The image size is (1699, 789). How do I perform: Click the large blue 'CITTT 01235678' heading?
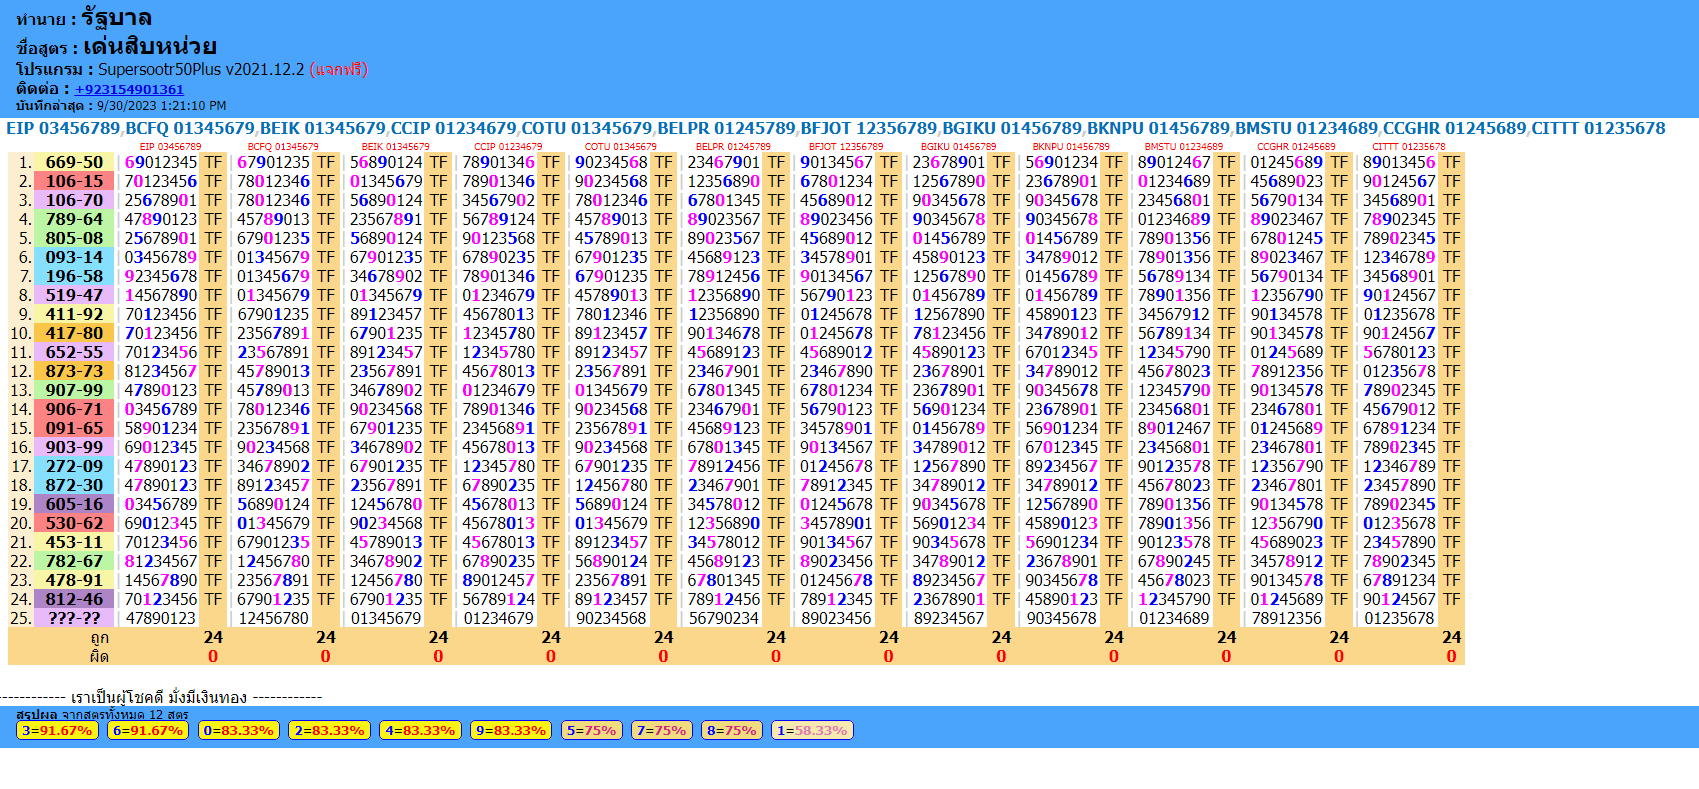(x=1599, y=128)
